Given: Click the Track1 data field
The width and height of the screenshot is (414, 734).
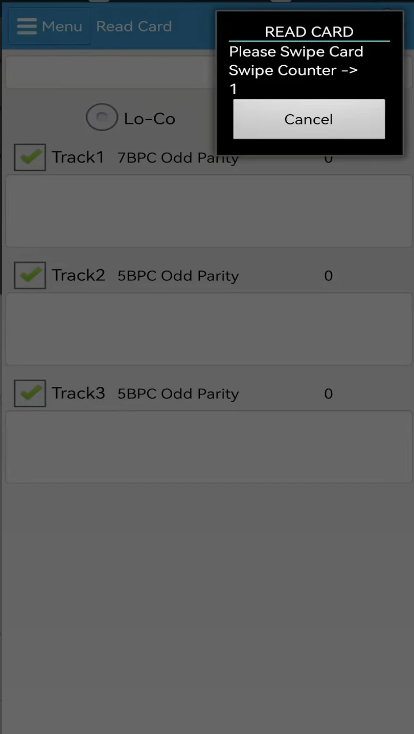Looking at the screenshot, I should coord(209,211).
